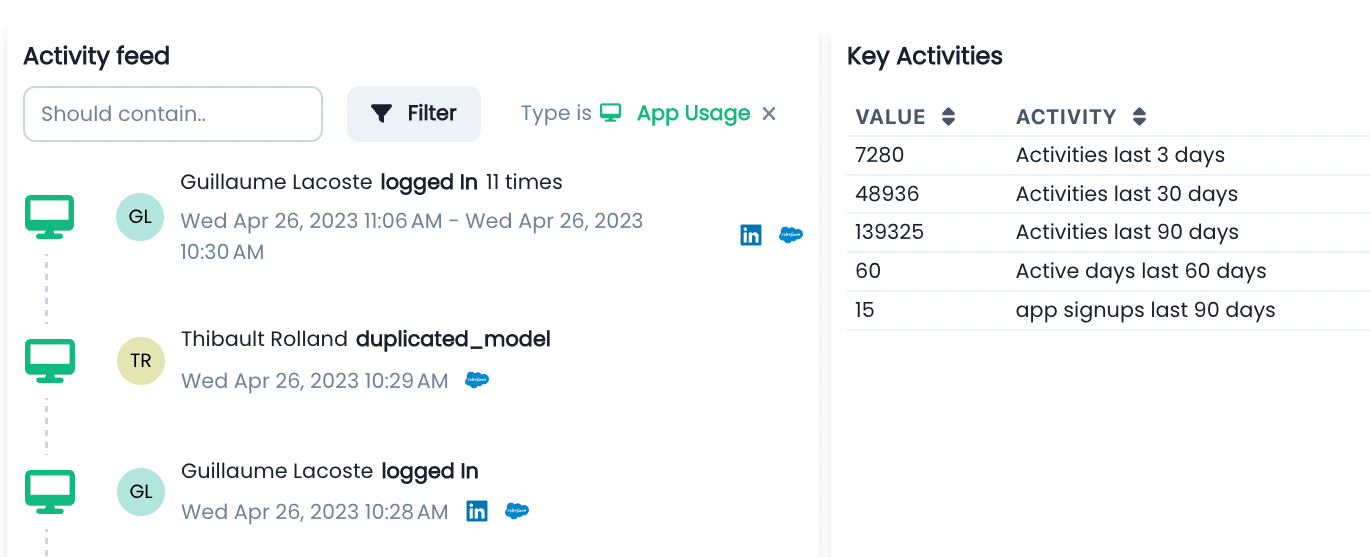This screenshot has width=1370, height=557.
Task: Click green monitor icon for duplicated_model event
Action: pyautogui.click(x=49, y=360)
